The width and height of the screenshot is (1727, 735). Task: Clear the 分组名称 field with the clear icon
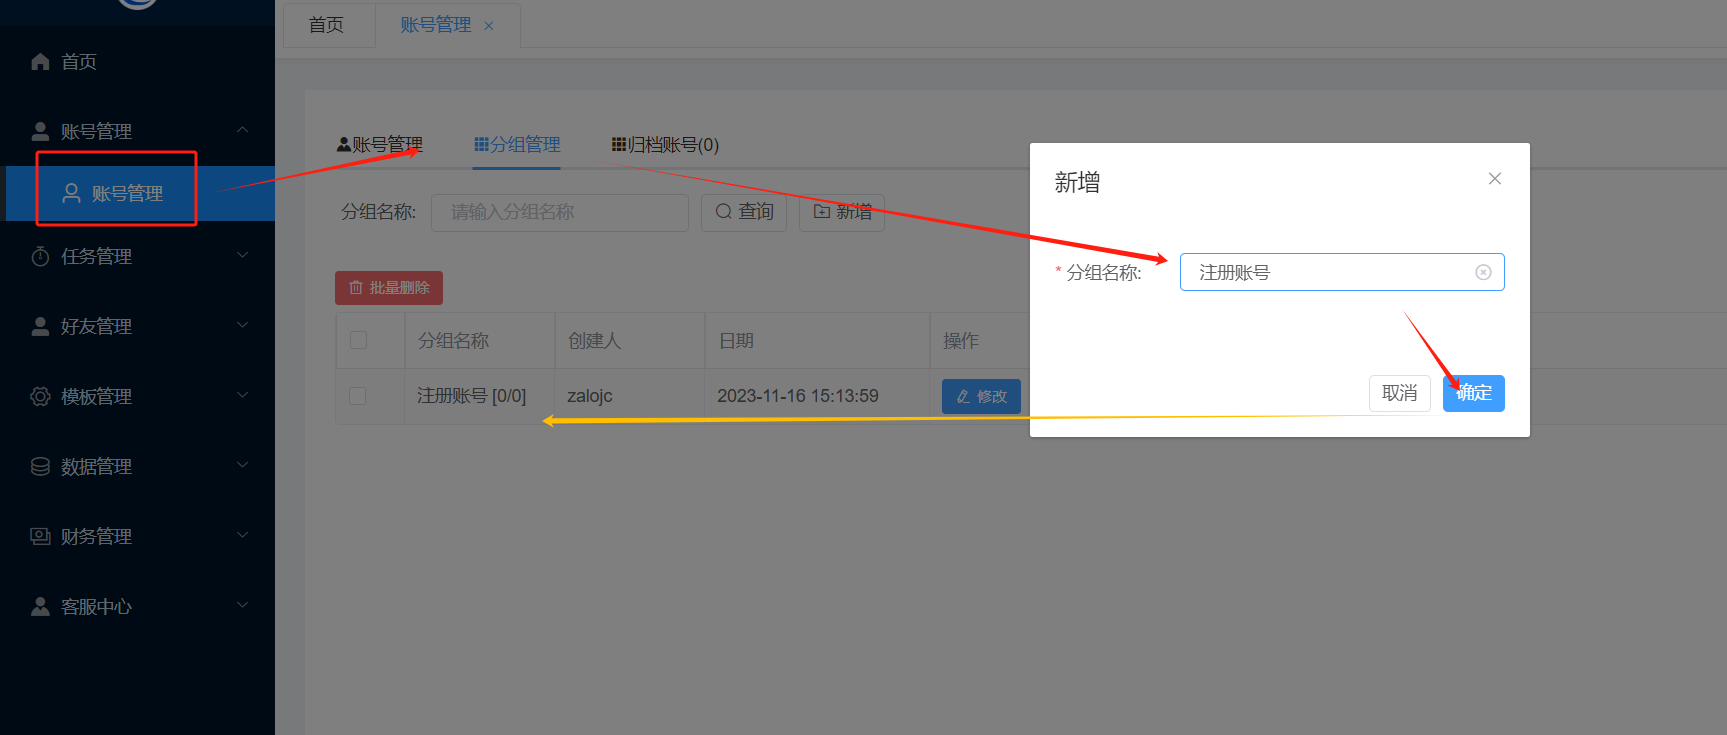click(1483, 272)
